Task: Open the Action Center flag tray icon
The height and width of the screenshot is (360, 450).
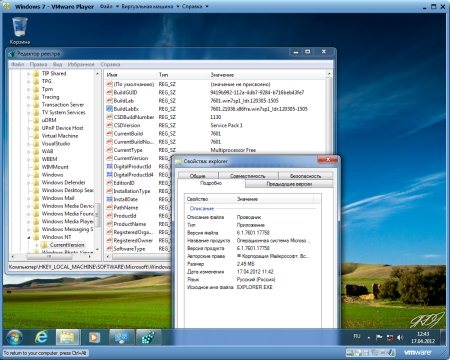Action: 379,337
